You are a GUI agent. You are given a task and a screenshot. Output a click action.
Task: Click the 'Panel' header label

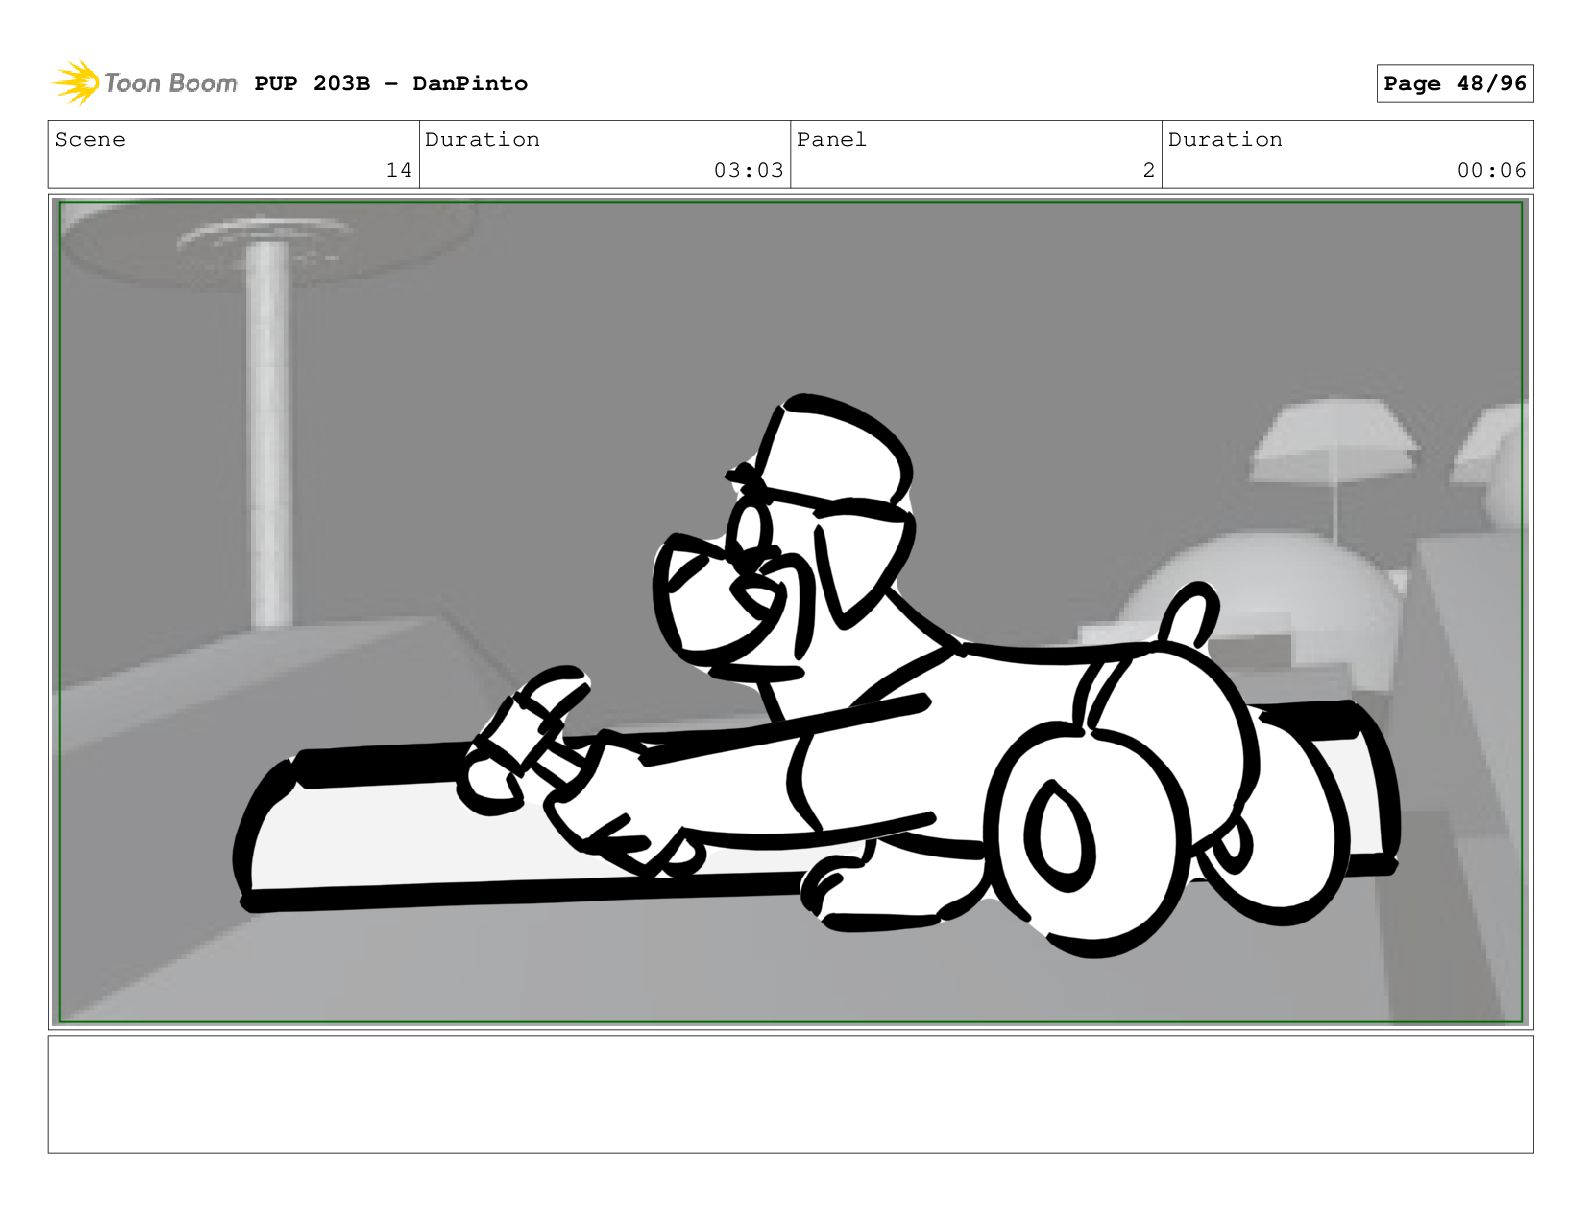(x=832, y=139)
